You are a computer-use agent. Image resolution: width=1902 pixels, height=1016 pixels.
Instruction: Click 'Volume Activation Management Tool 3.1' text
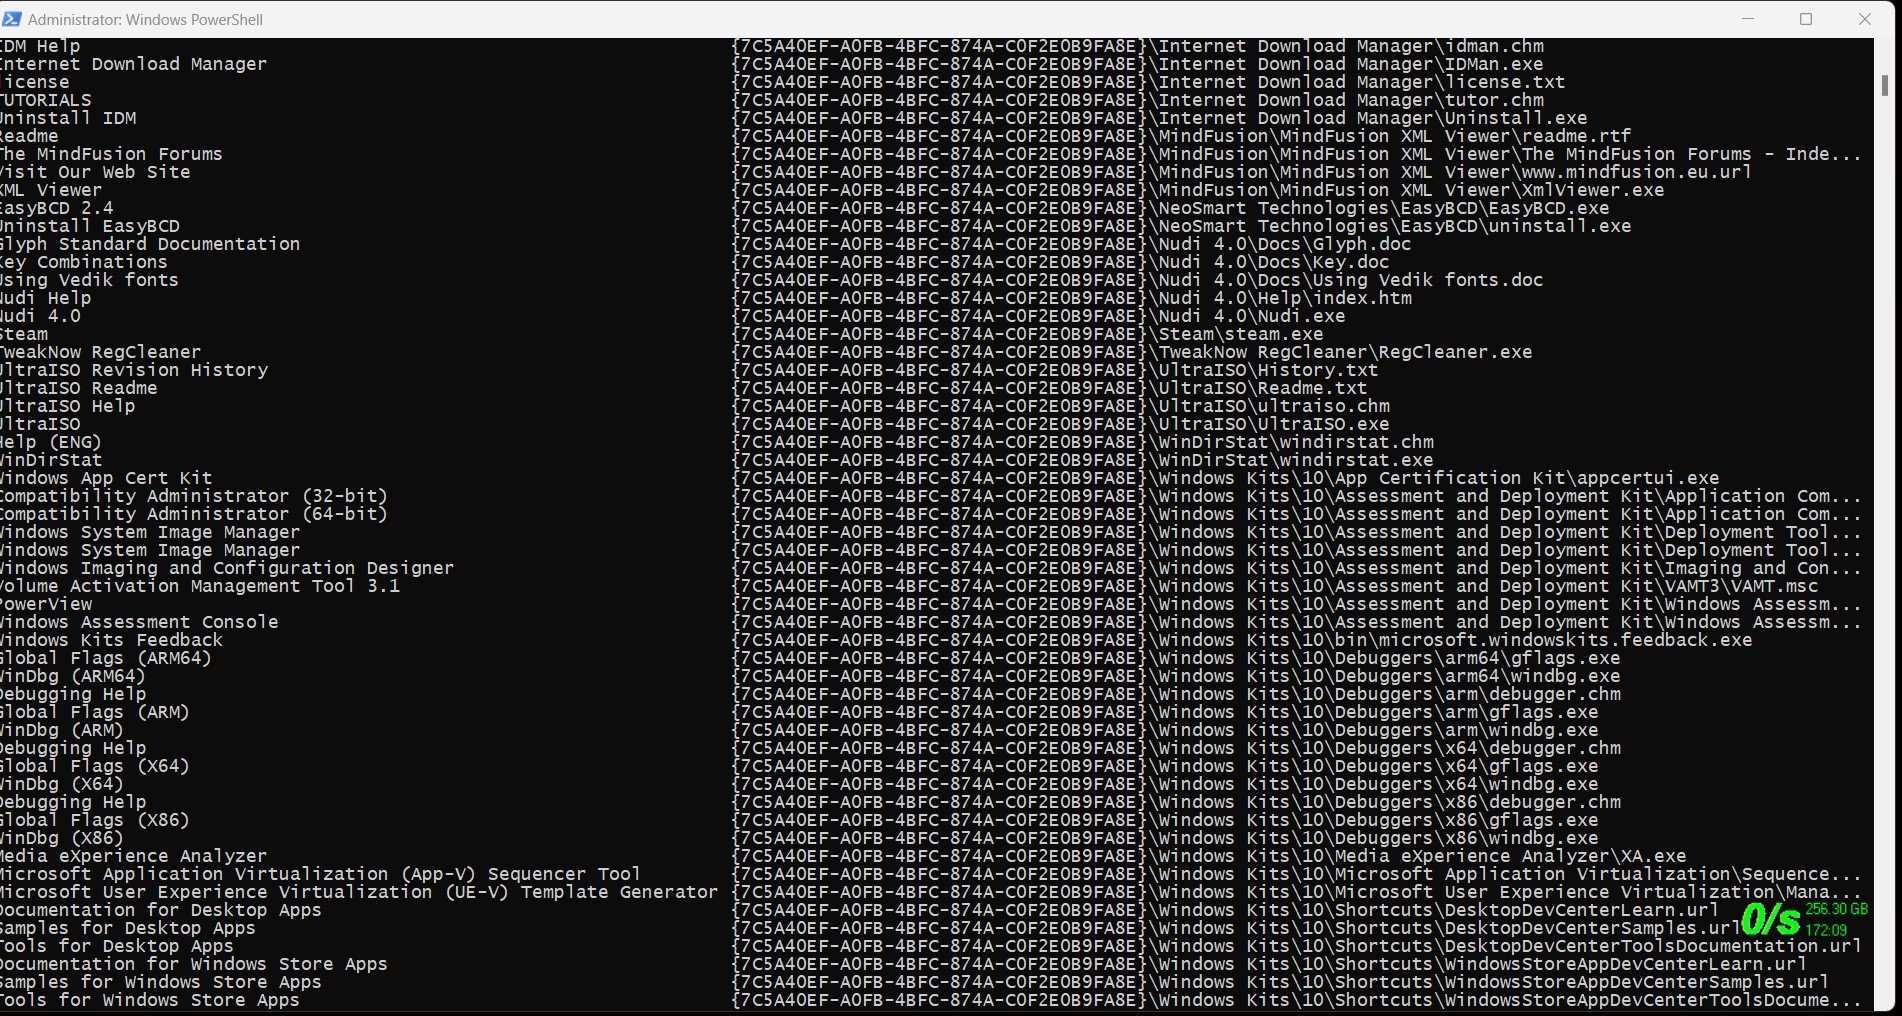pos(200,586)
